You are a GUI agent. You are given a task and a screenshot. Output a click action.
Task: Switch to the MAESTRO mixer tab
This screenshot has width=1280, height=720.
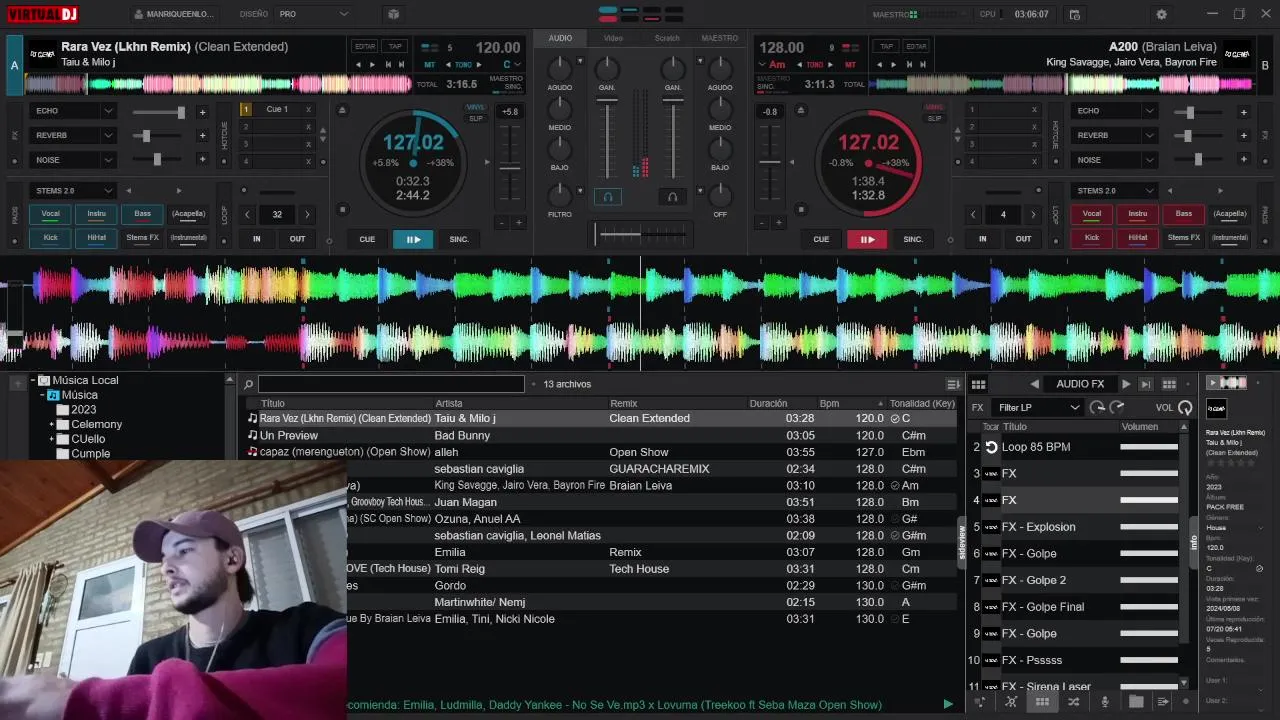click(720, 38)
